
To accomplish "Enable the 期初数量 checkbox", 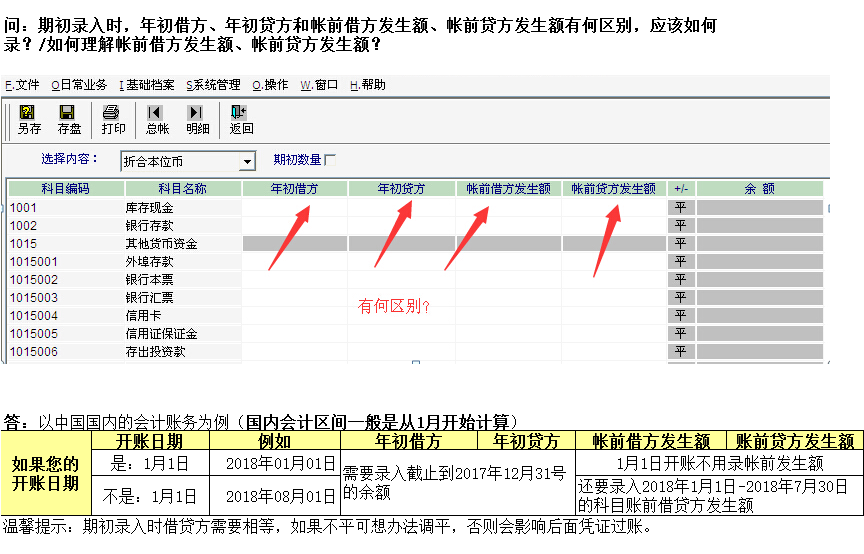I will [330, 160].
